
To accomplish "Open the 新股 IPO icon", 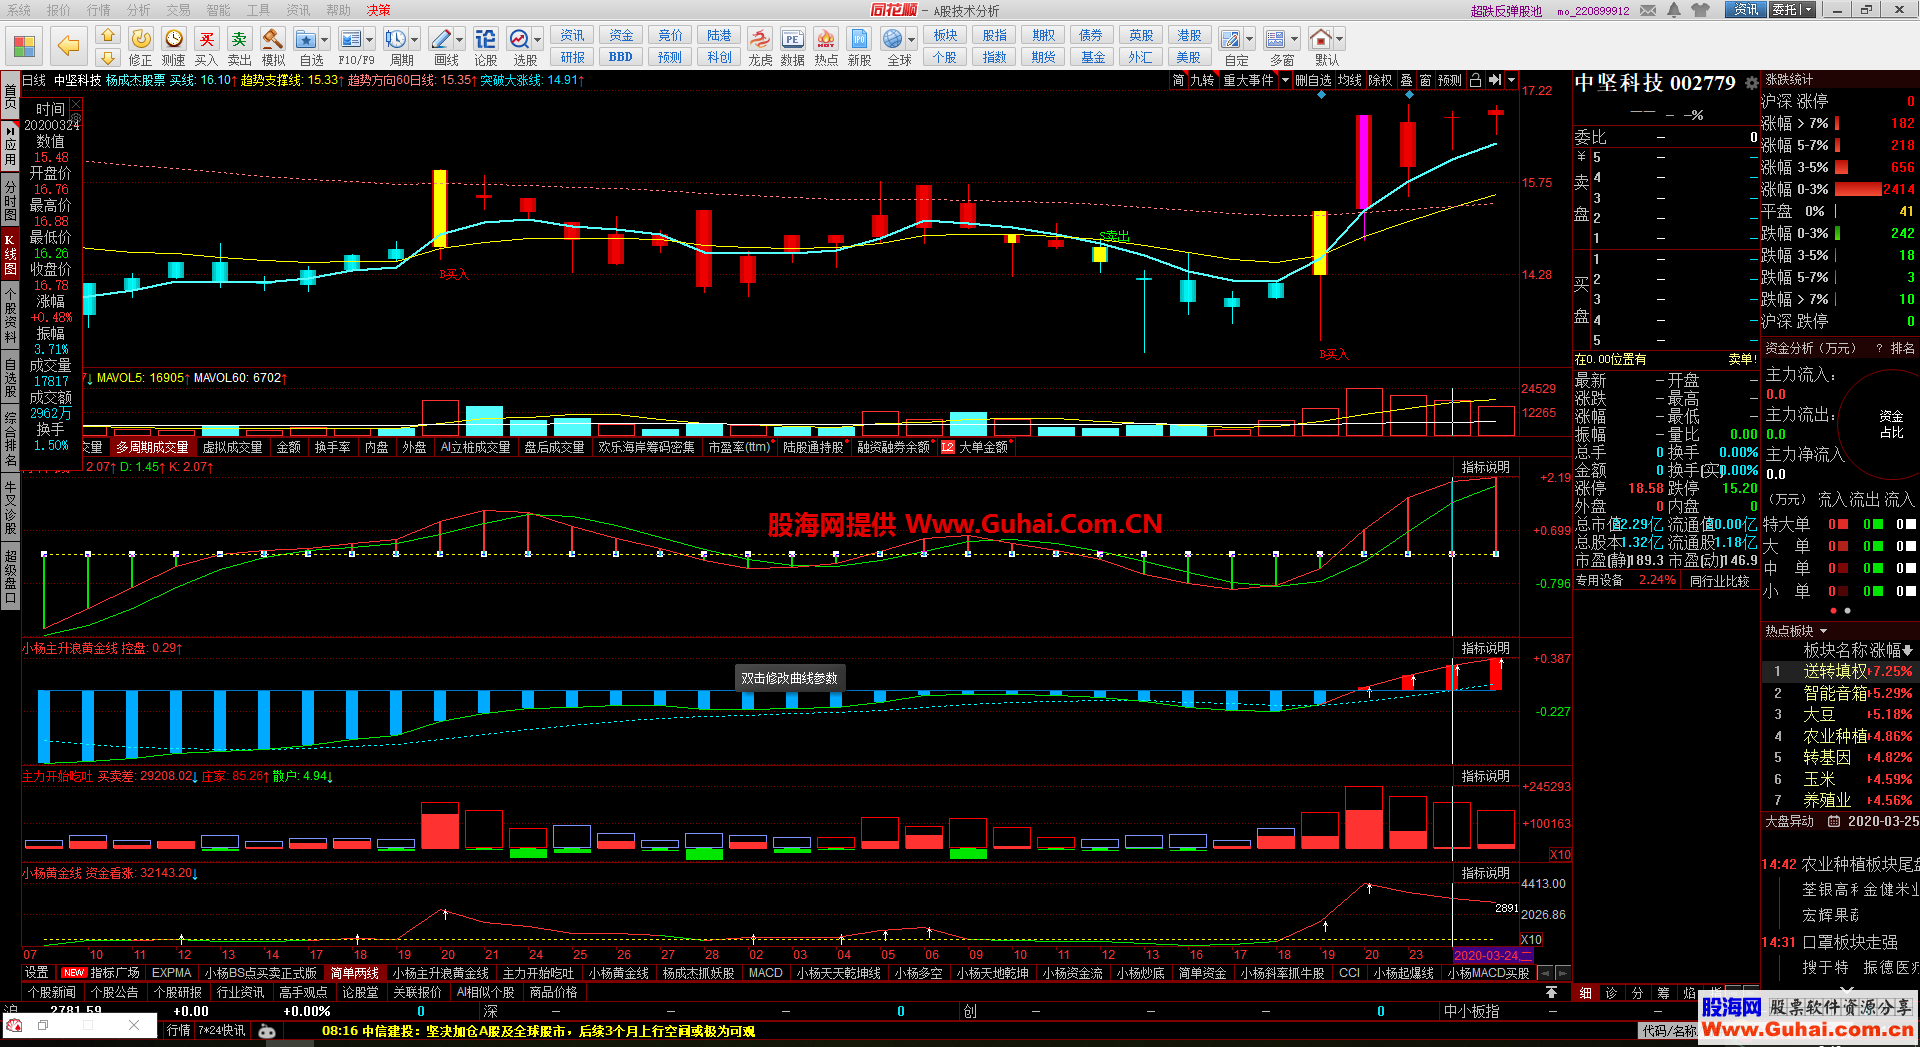I will coord(859,39).
